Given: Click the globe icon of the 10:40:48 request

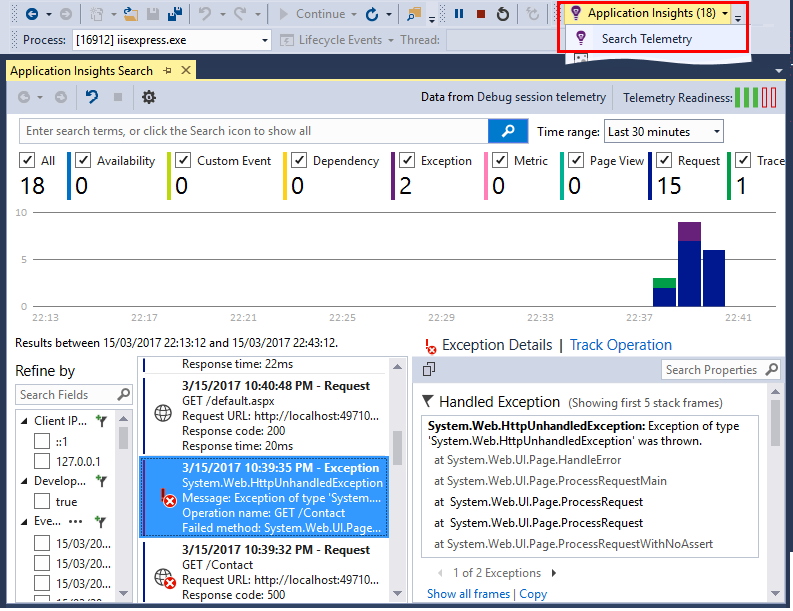Looking at the screenshot, I should (163, 413).
